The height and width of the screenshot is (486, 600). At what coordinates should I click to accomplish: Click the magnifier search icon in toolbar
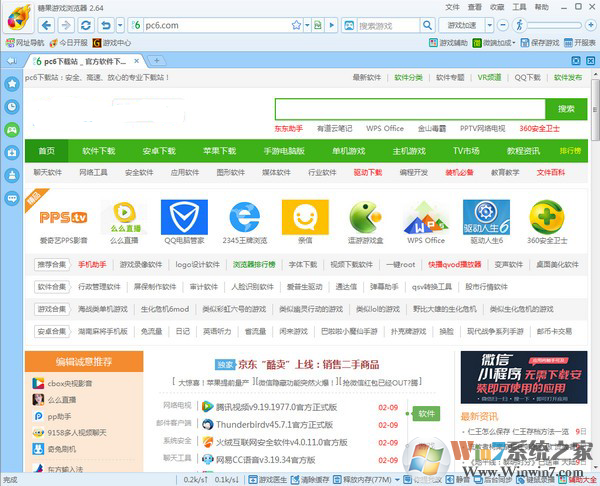427,26
